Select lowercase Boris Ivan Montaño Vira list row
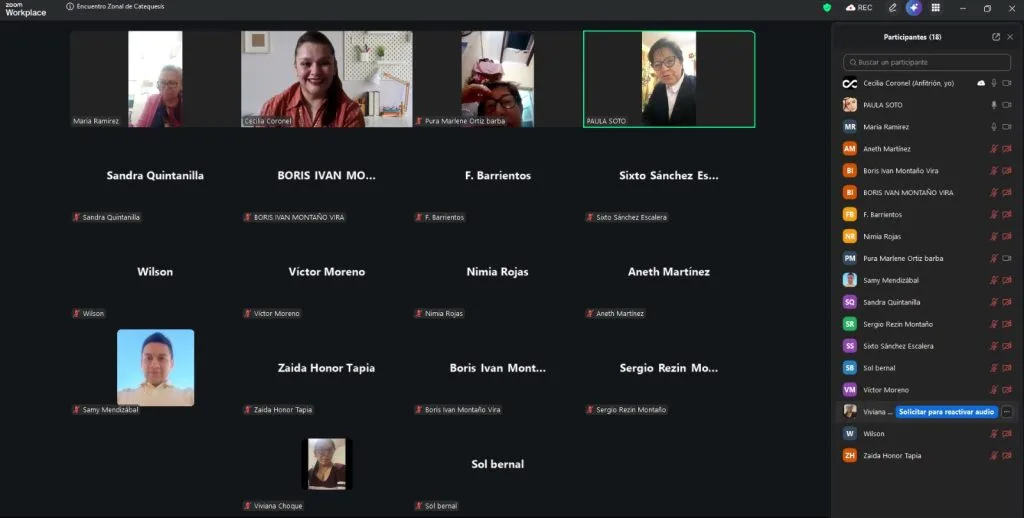 click(x=927, y=170)
